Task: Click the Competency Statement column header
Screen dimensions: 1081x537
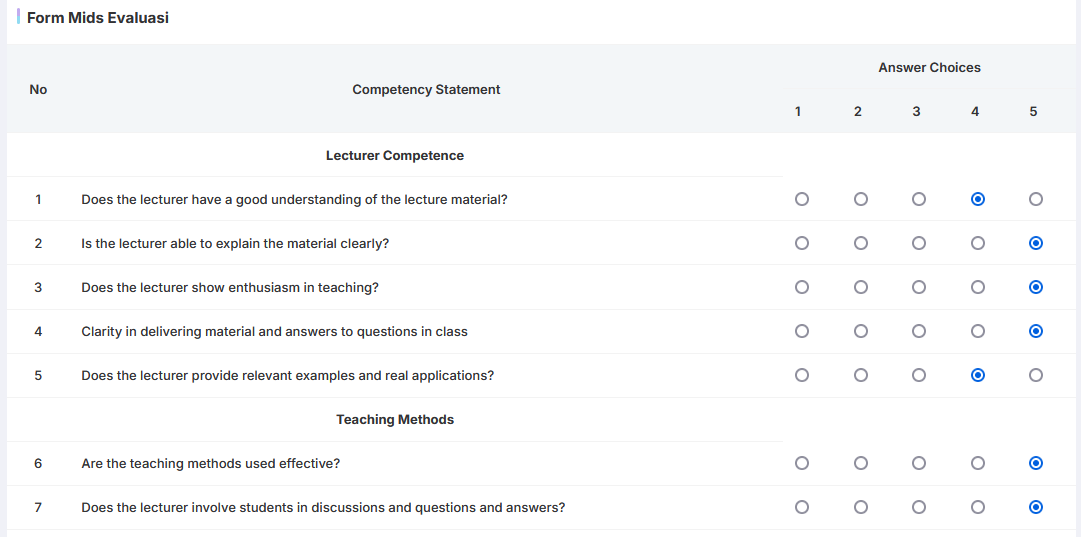Action: click(426, 90)
